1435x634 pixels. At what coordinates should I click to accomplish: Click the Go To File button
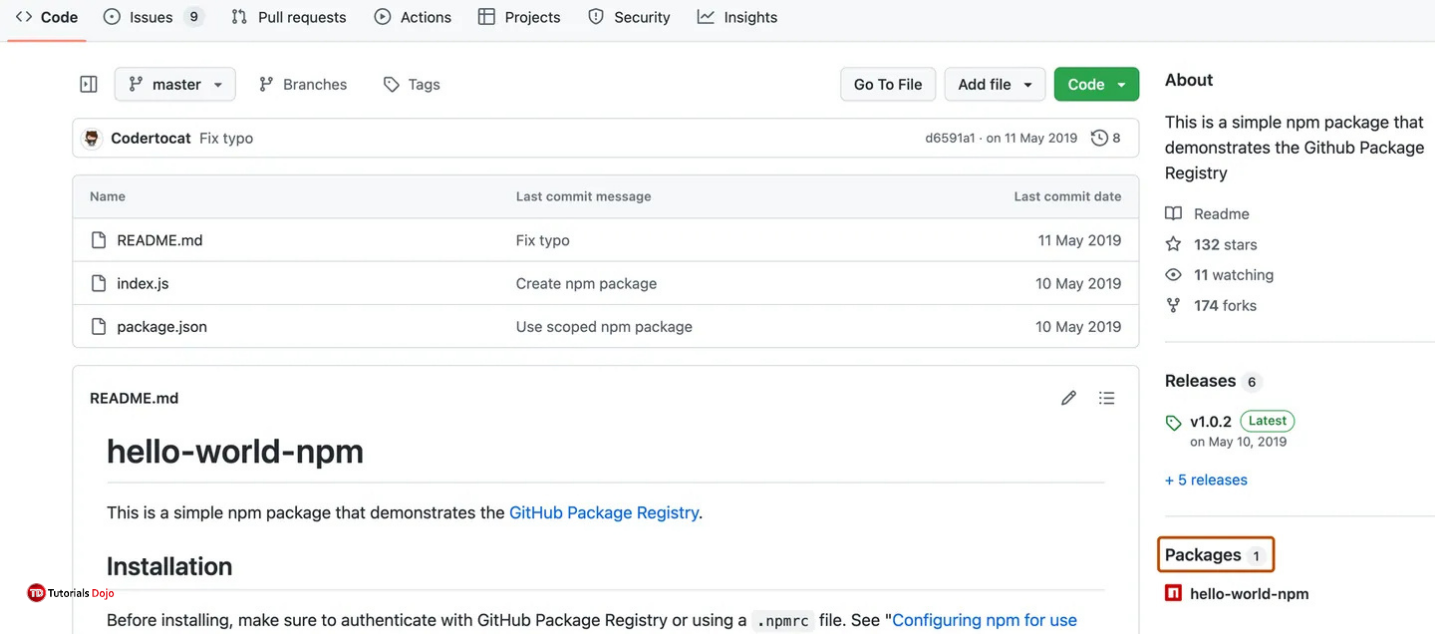(x=887, y=84)
